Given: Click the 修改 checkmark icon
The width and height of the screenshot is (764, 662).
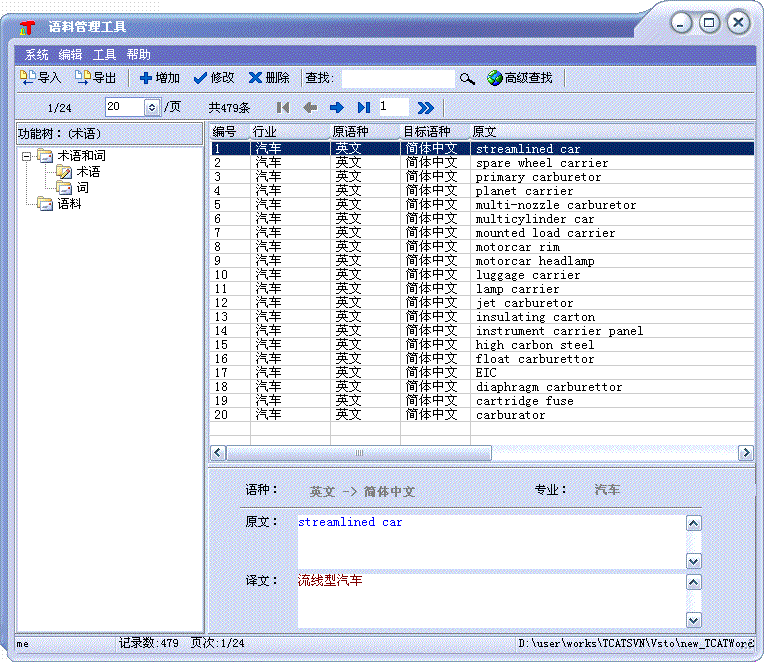Looking at the screenshot, I should 200,78.
